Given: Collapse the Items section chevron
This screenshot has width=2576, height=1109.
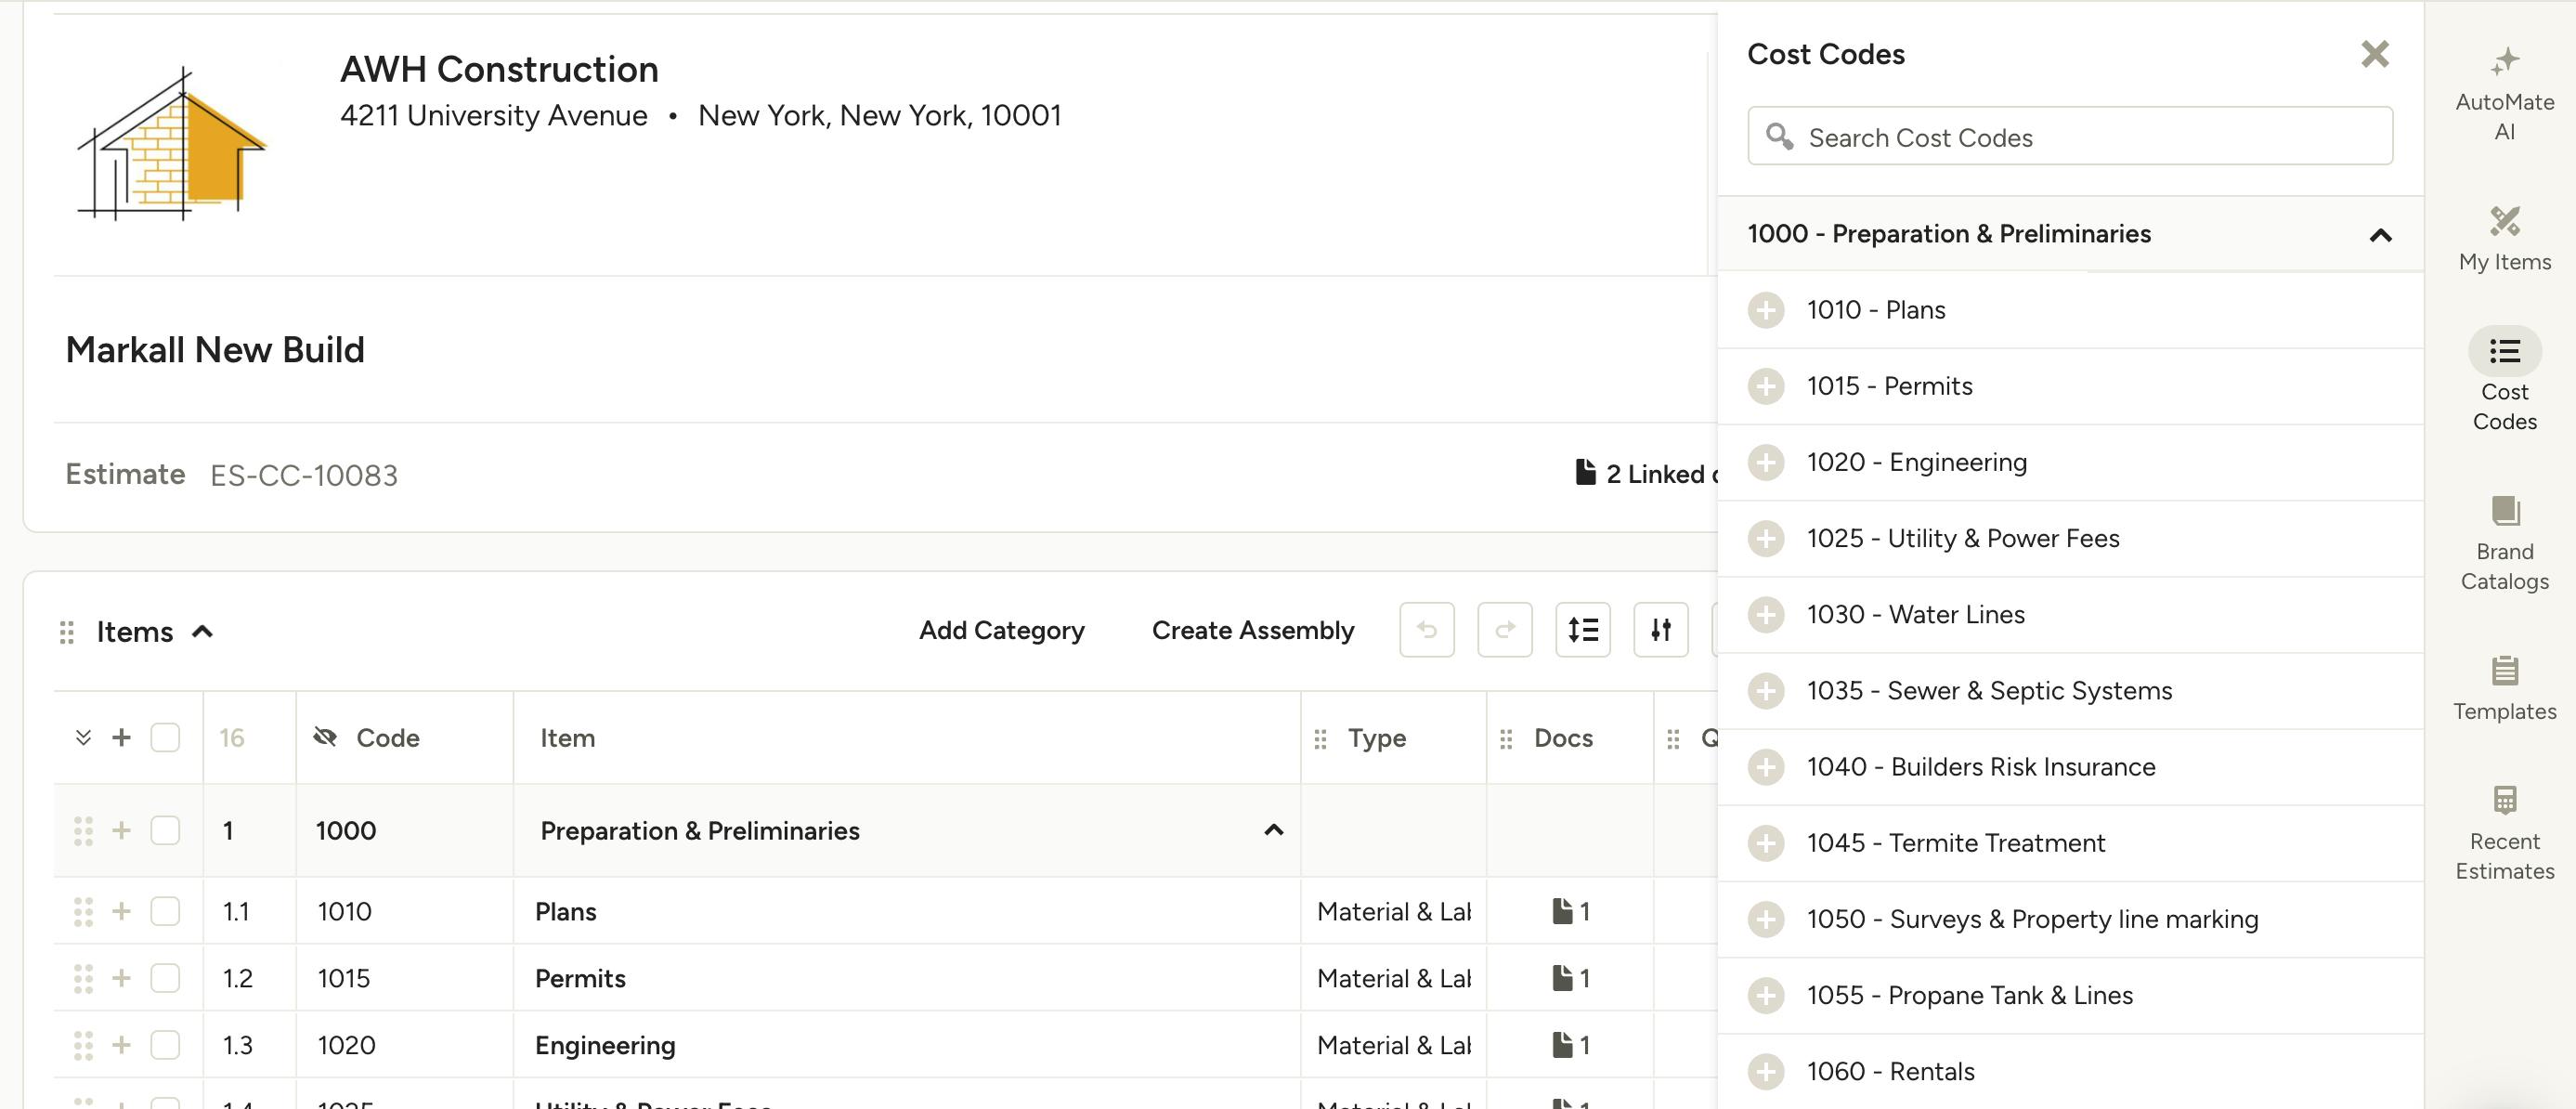Looking at the screenshot, I should coord(202,632).
